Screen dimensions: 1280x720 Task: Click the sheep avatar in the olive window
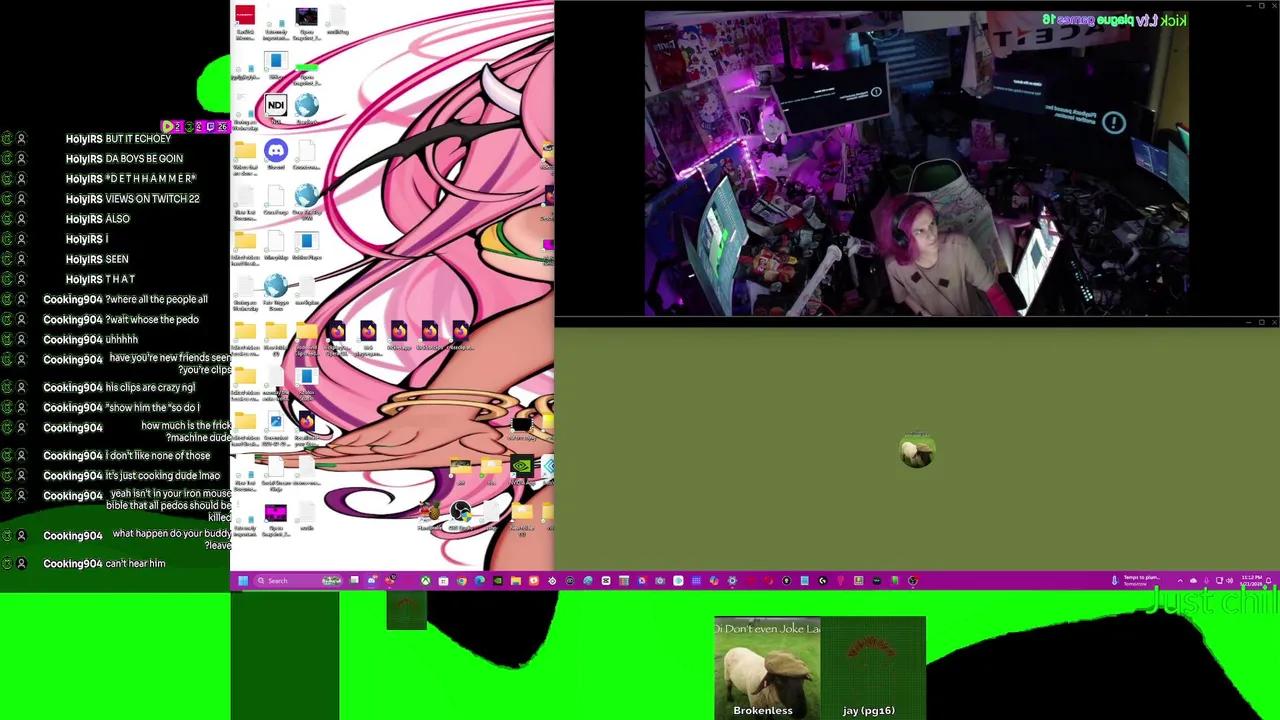click(x=917, y=453)
